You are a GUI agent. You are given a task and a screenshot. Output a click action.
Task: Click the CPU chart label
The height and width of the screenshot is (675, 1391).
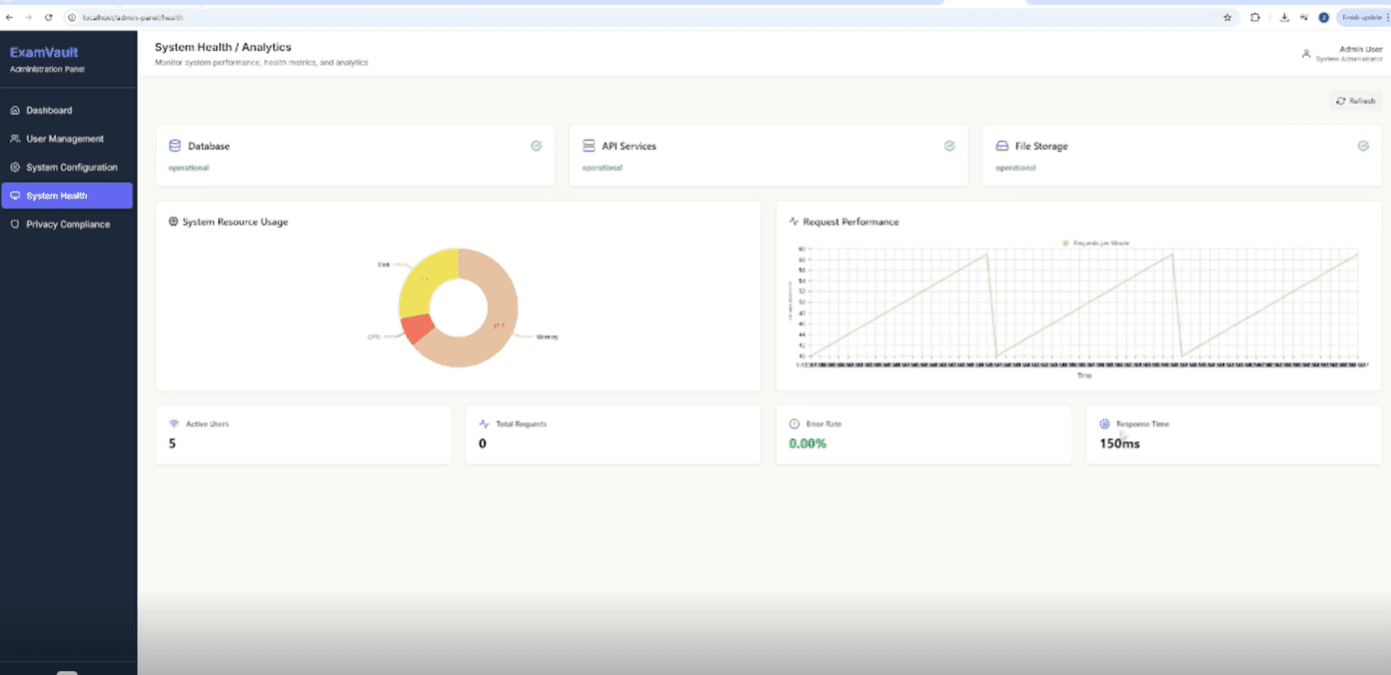(x=374, y=337)
